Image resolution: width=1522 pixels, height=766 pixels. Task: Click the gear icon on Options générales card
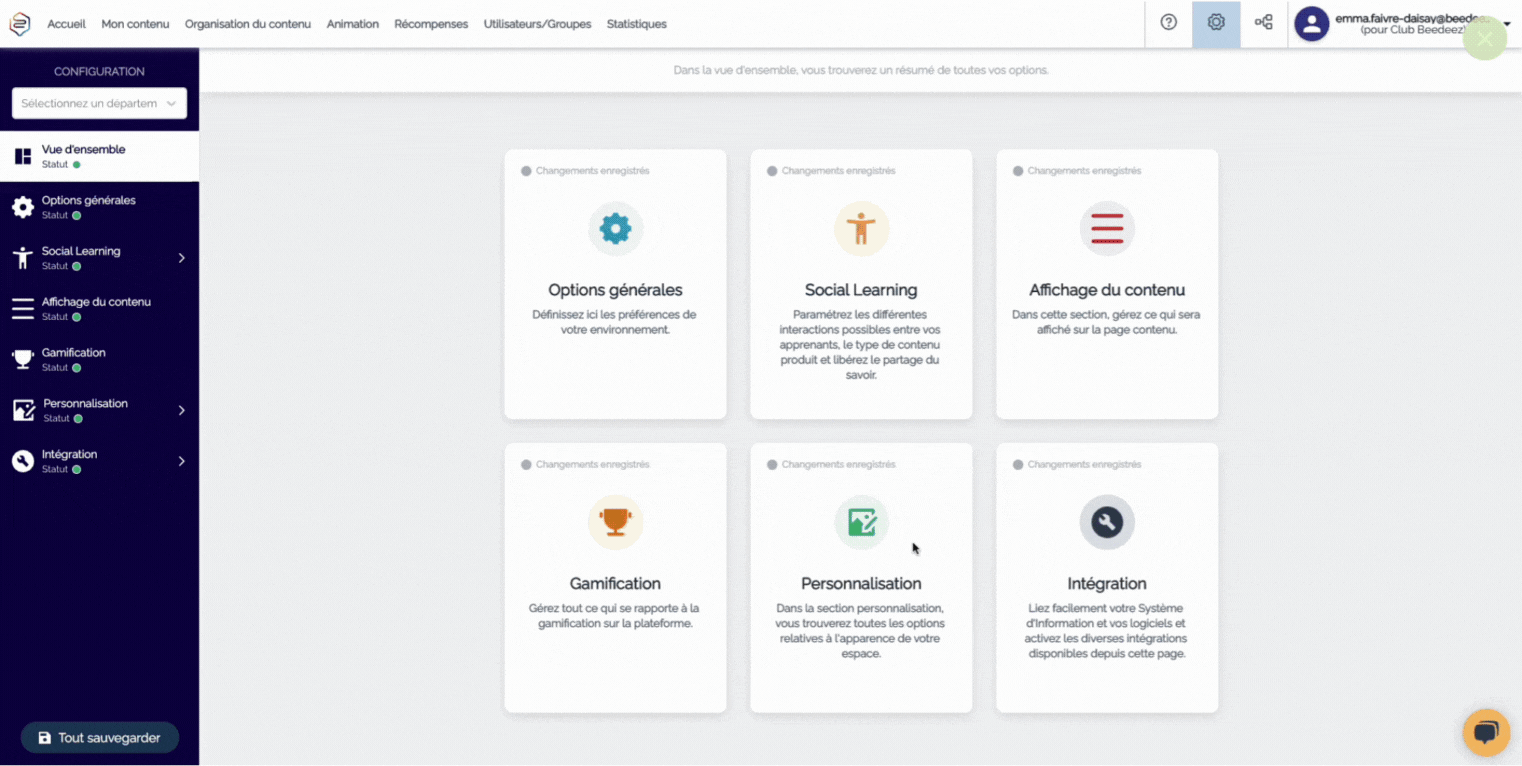pyautogui.click(x=615, y=229)
